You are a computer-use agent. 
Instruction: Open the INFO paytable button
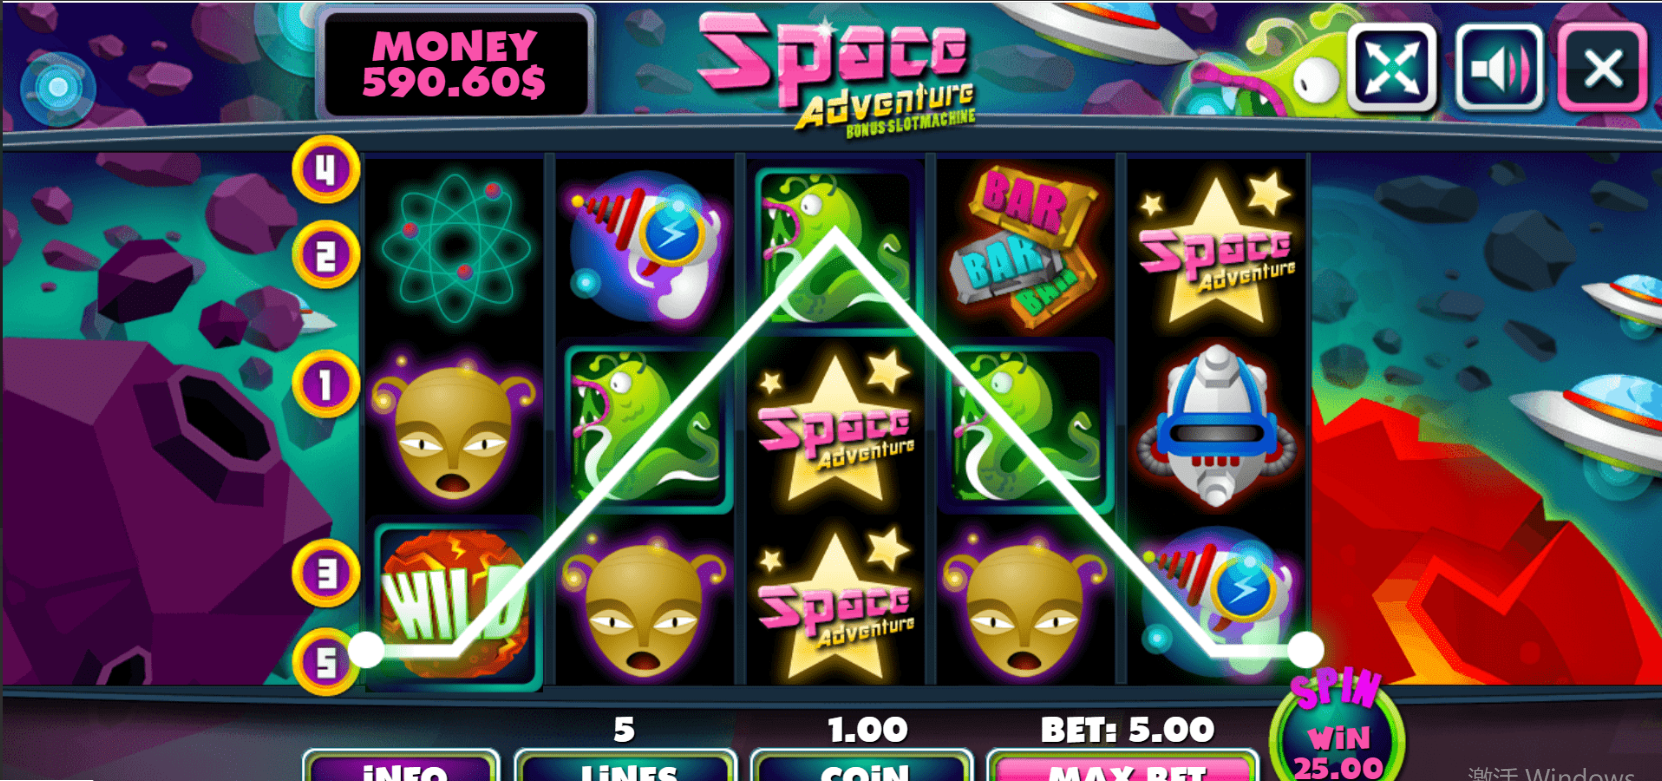tap(401, 766)
